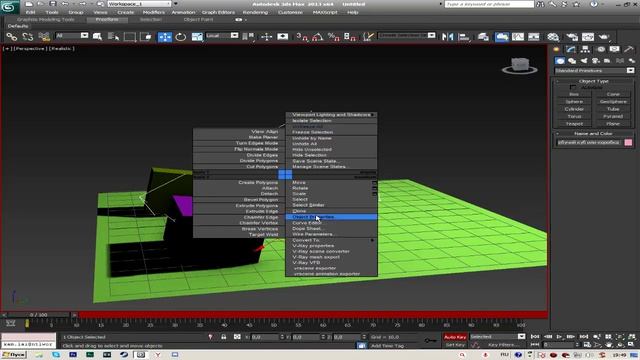Choose V-Ray properties in quad menu

tap(331, 246)
